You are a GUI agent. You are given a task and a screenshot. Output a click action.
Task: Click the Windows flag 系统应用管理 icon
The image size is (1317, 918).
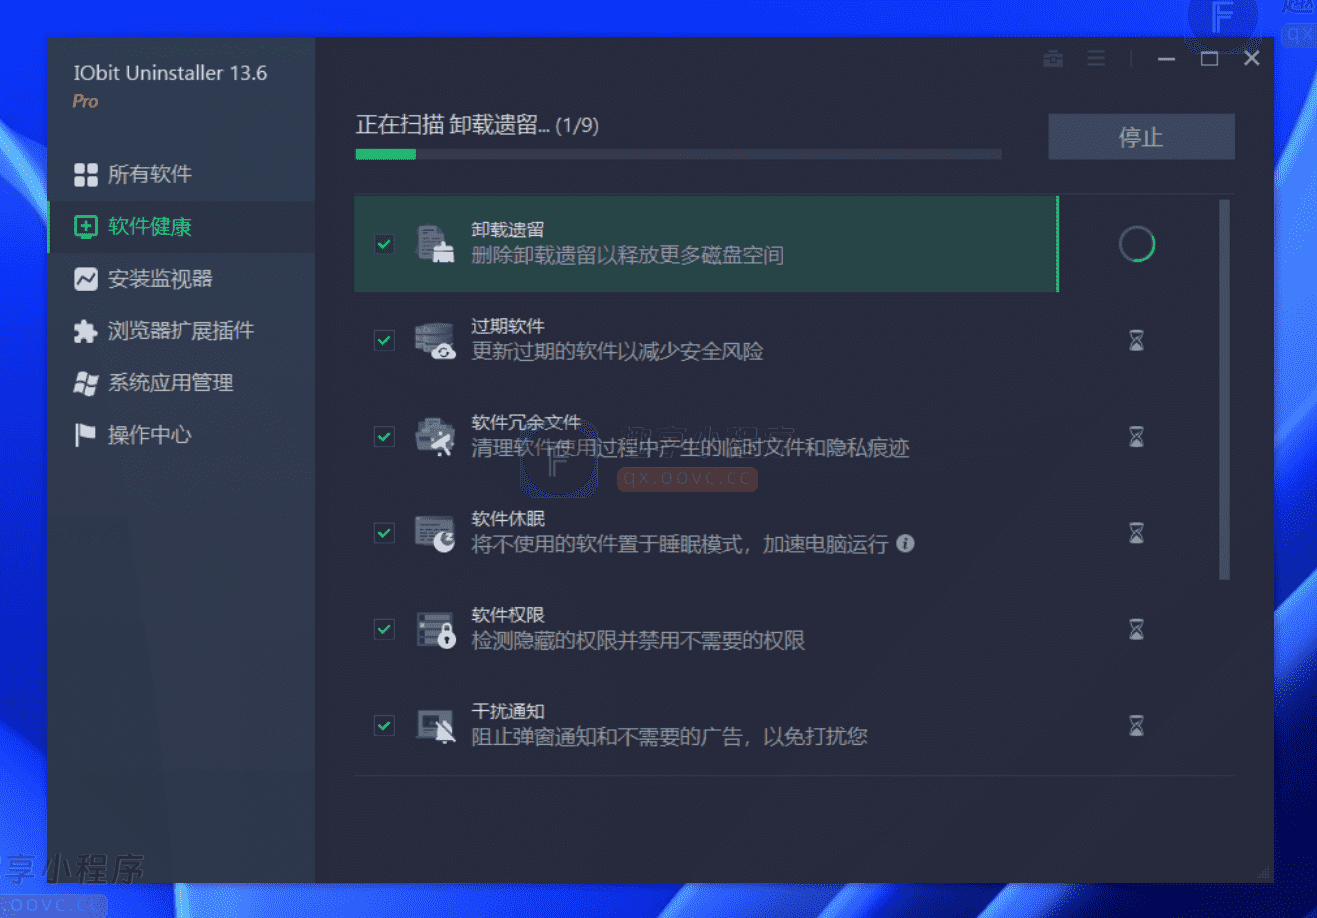[86, 383]
